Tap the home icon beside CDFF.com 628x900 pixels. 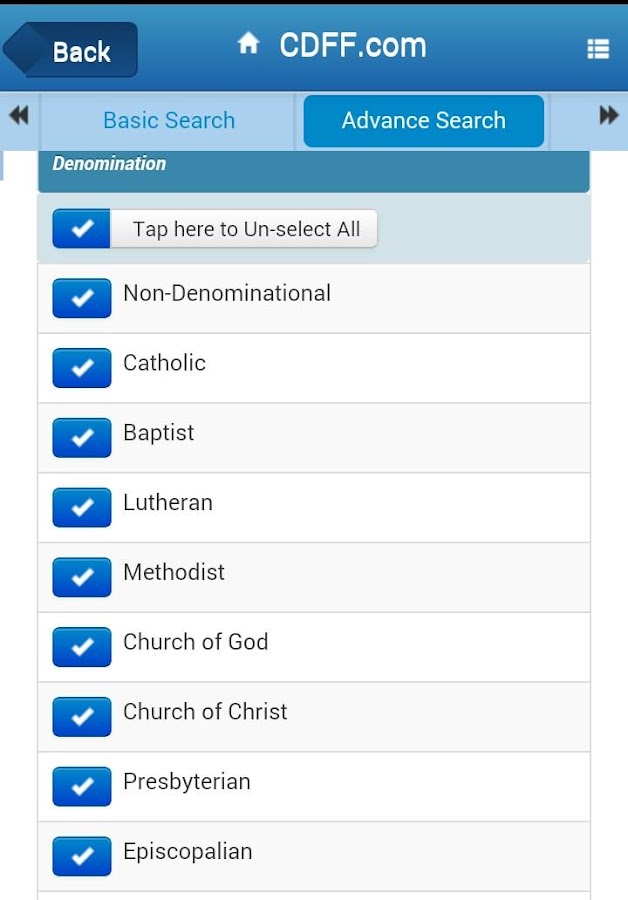pos(248,44)
